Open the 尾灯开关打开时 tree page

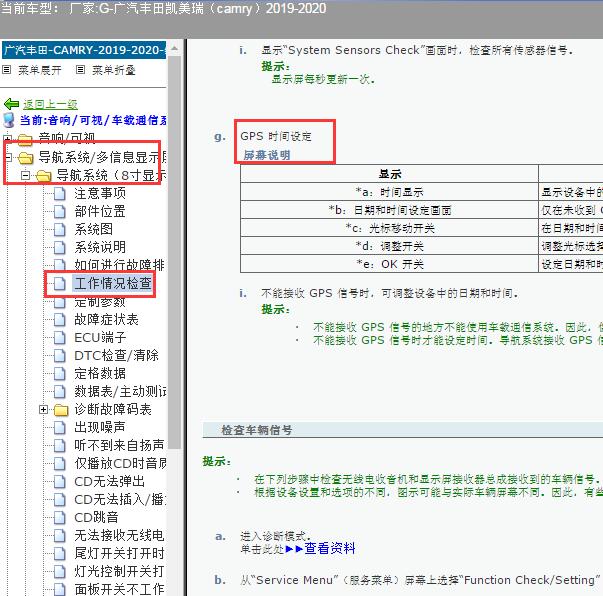(x=119, y=553)
